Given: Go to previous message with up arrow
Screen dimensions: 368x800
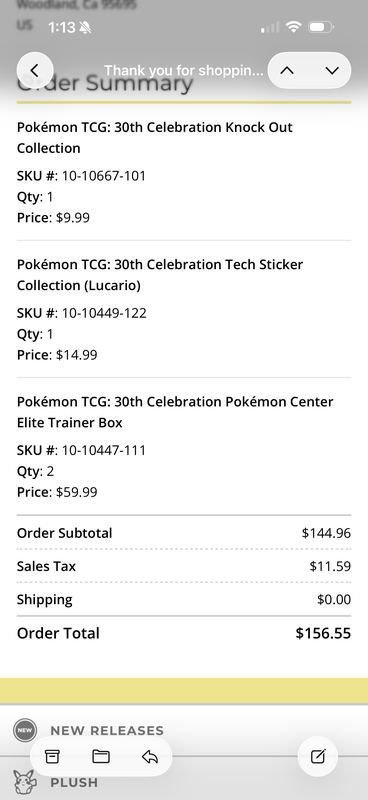Looking at the screenshot, I should point(287,71).
